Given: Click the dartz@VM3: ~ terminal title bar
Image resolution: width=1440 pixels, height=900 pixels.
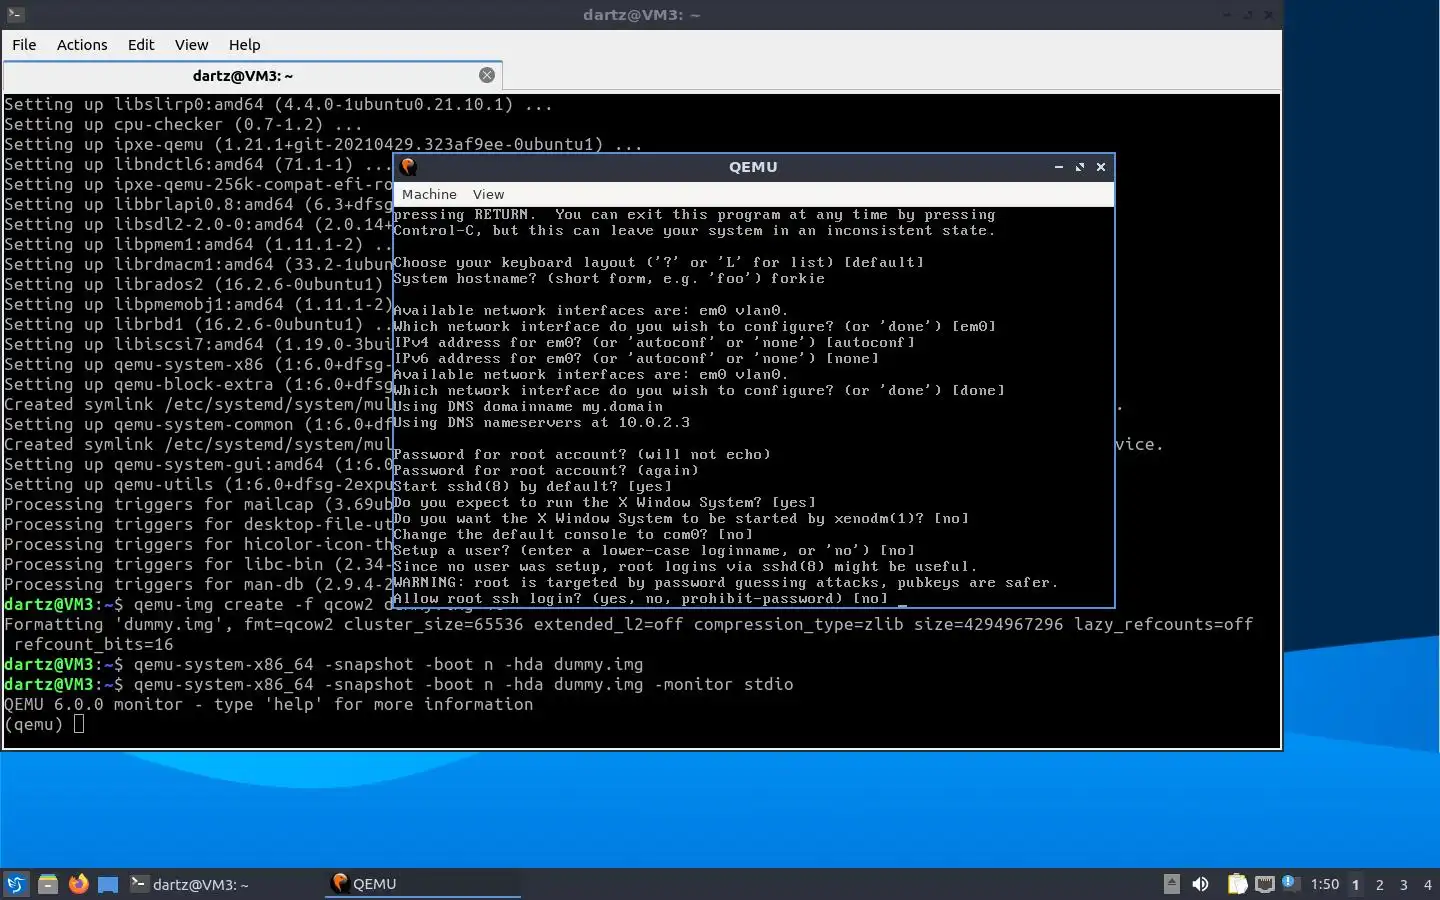Looking at the screenshot, I should 641,14.
